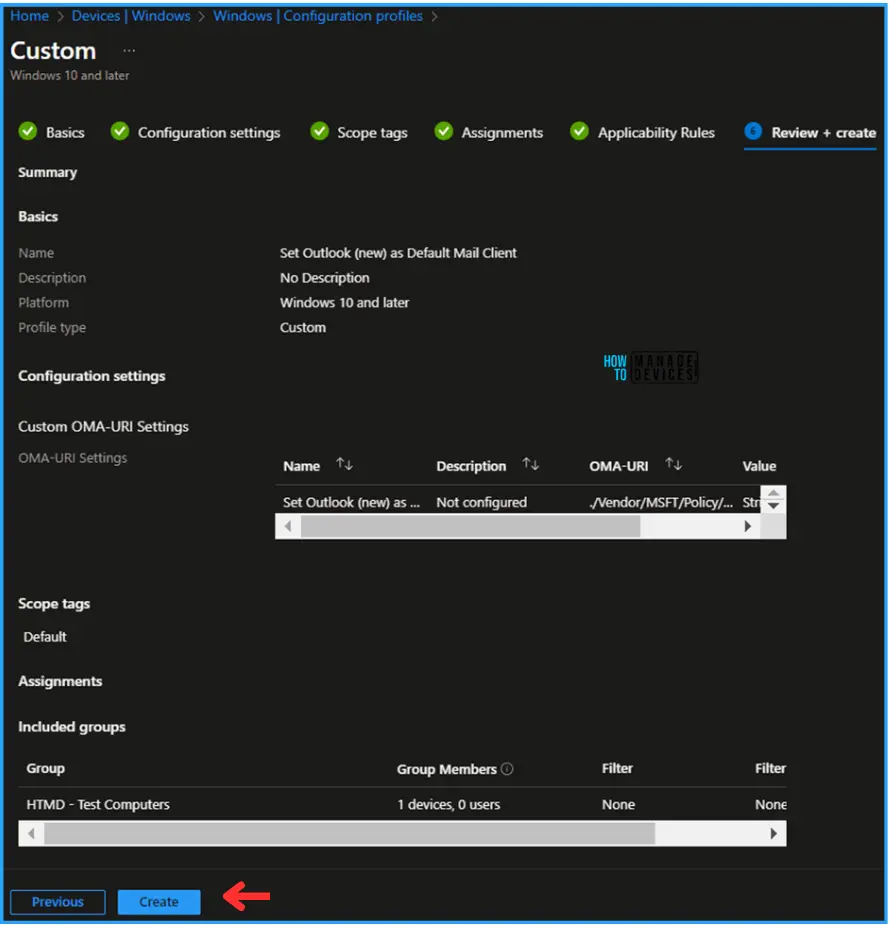Click the checkmark icon beside Configuration settings
The height and width of the screenshot is (925, 889).
tap(120, 132)
